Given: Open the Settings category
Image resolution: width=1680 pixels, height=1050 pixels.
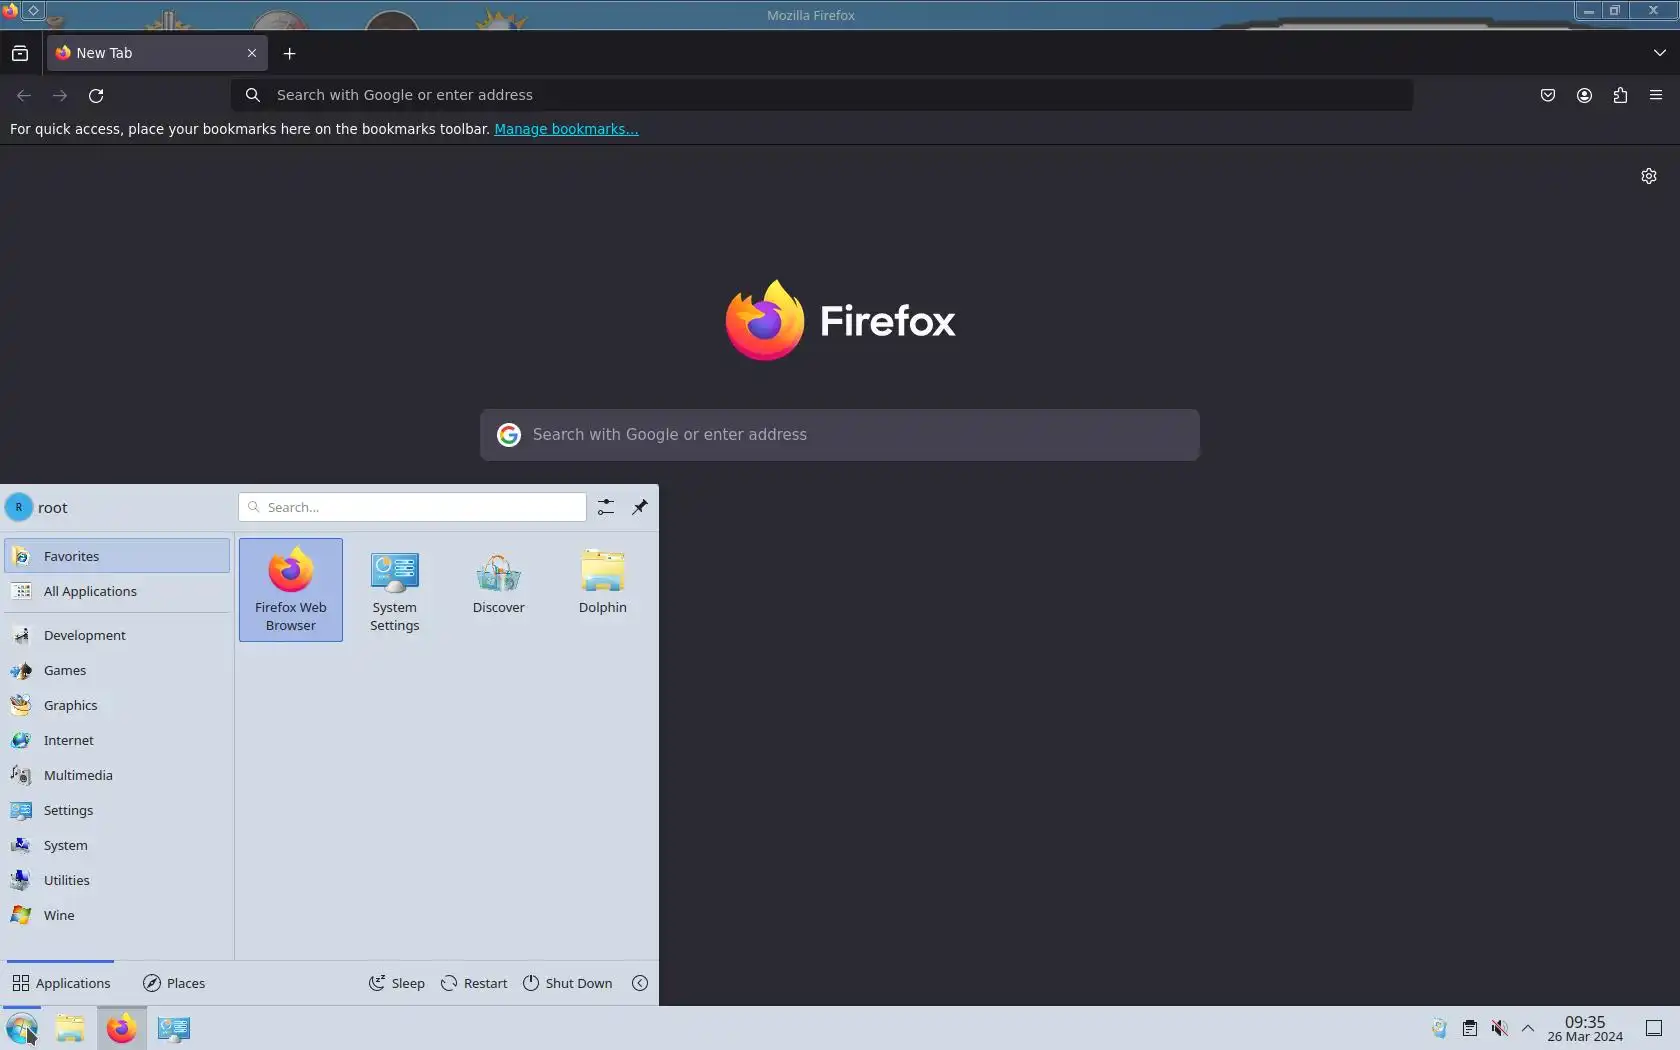Looking at the screenshot, I should pyautogui.click(x=117, y=810).
